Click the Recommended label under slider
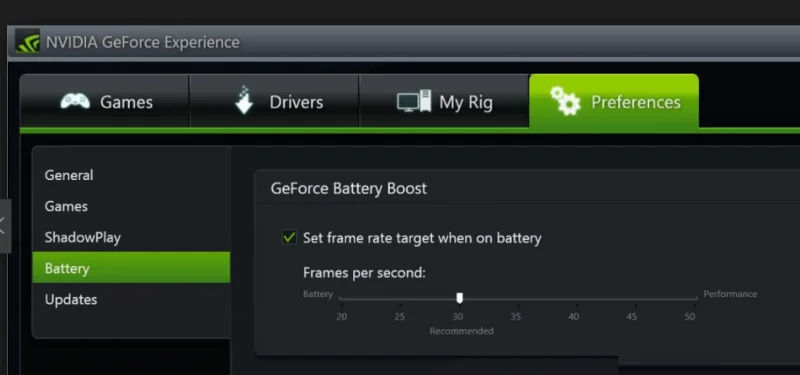This screenshot has height=375, width=800. (461, 331)
